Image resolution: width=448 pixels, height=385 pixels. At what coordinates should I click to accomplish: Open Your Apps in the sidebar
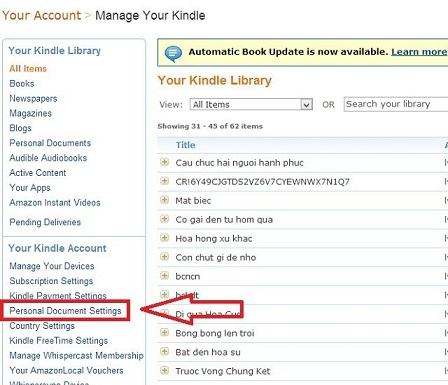tap(30, 188)
